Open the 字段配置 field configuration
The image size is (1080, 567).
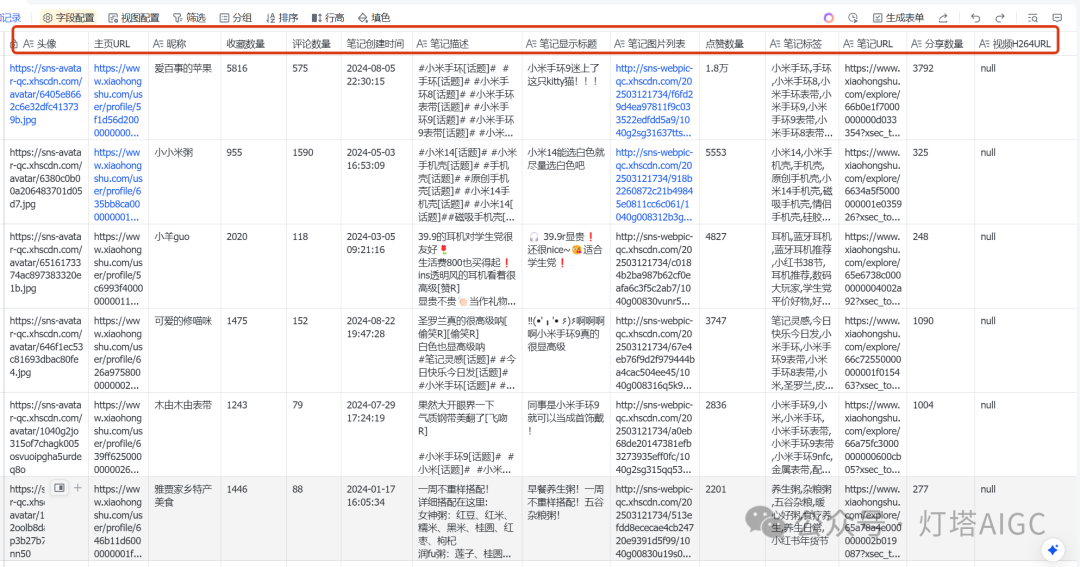coord(68,18)
